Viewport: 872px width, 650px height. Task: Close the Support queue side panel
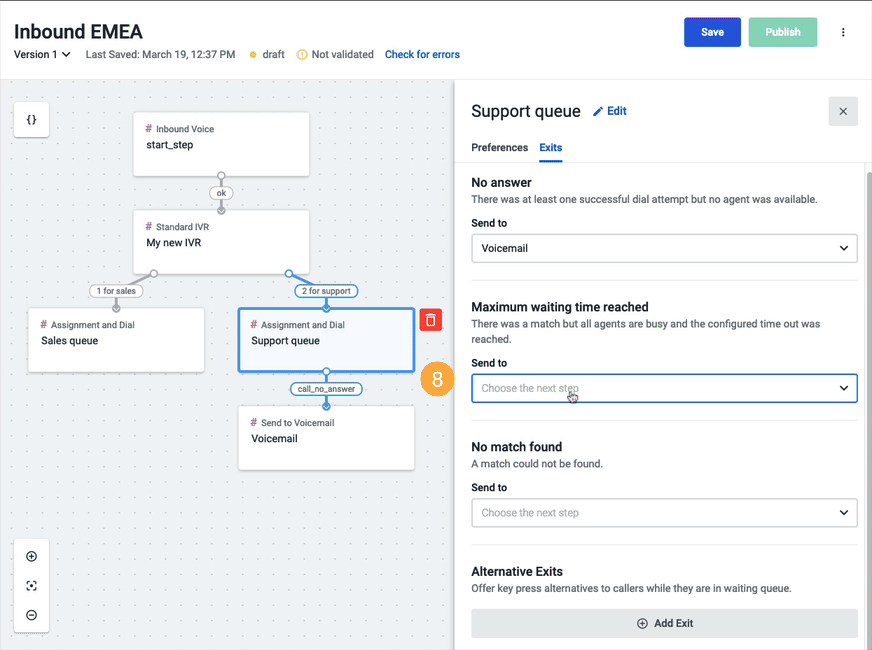coord(843,111)
